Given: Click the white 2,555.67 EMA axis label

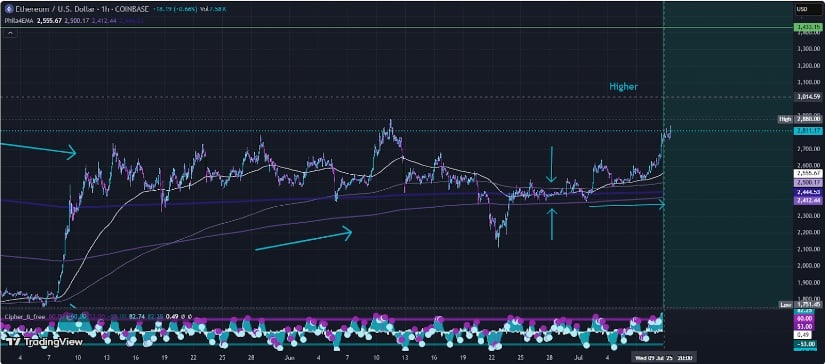Looking at the screenshot, I should click(808, 173).
